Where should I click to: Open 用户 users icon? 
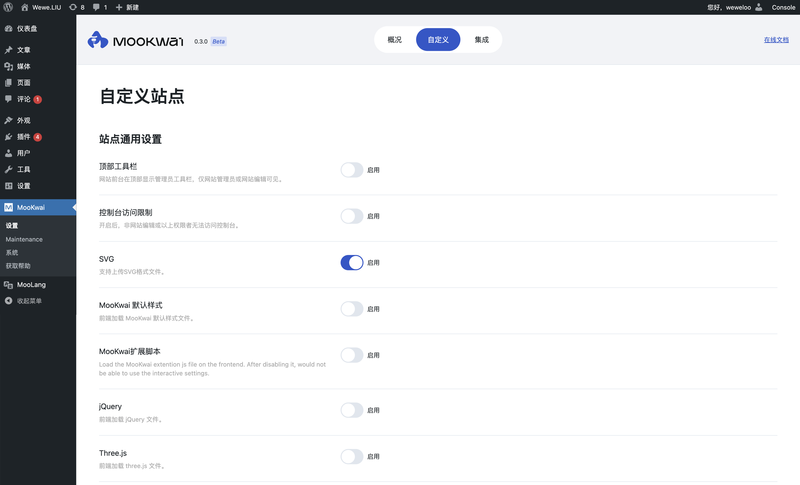coord(8,153)
